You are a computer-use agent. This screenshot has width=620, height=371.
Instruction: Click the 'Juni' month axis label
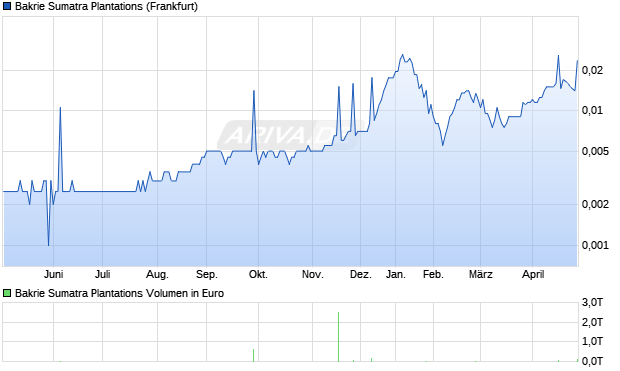(x=53, y=274)
